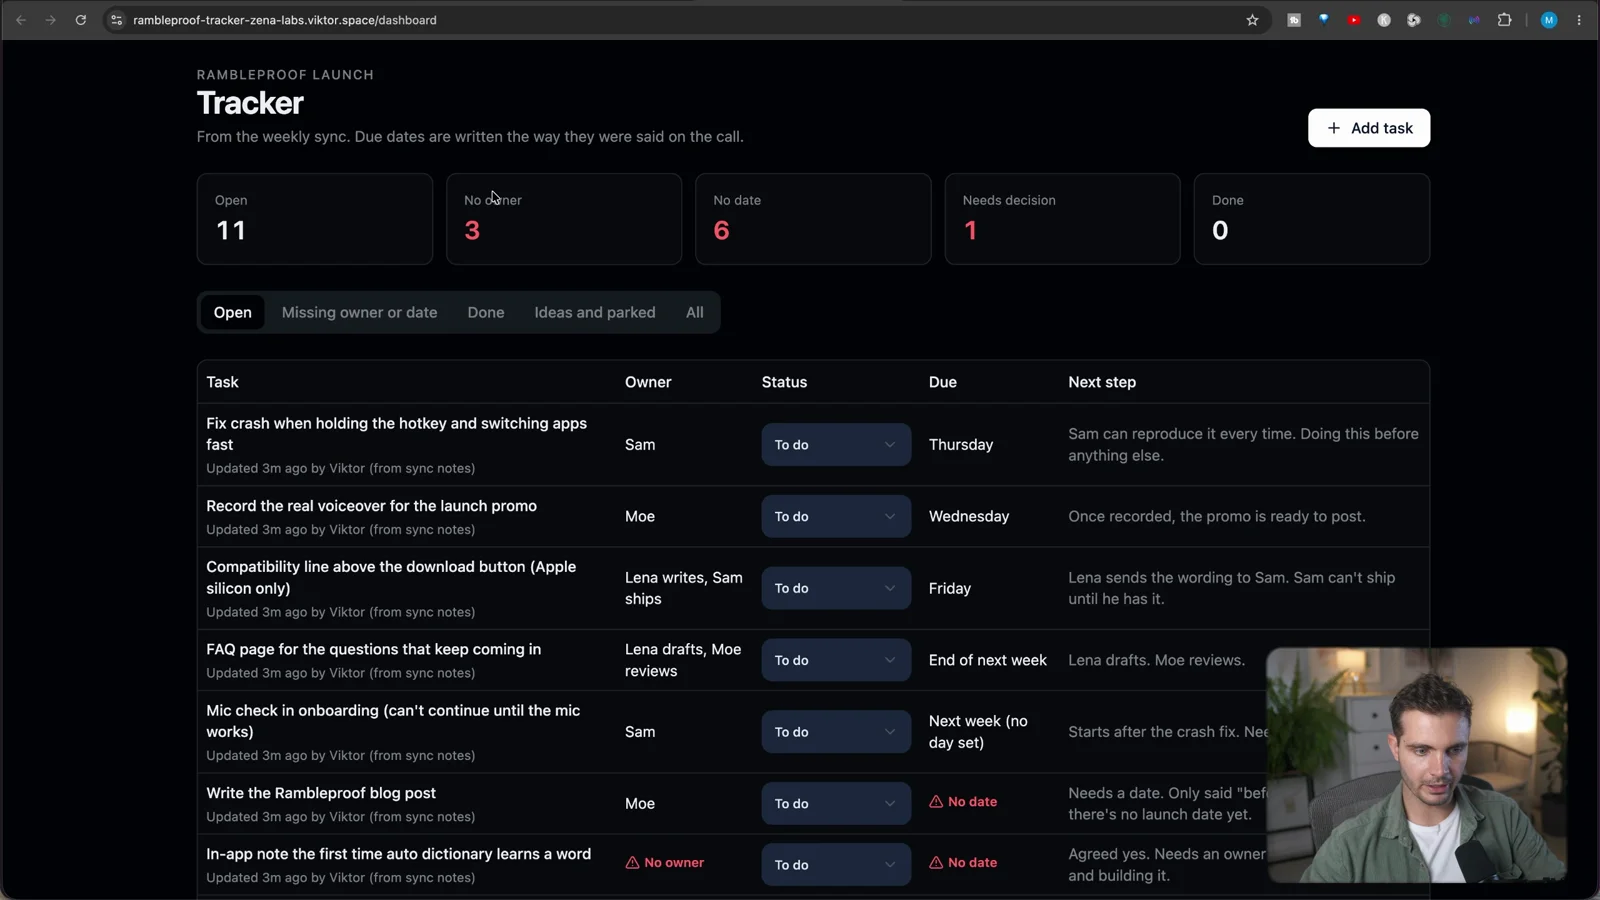This screenshot has height=900, width=1600.
Task: Open site information icon in address bar
Action: coord(116,20)
